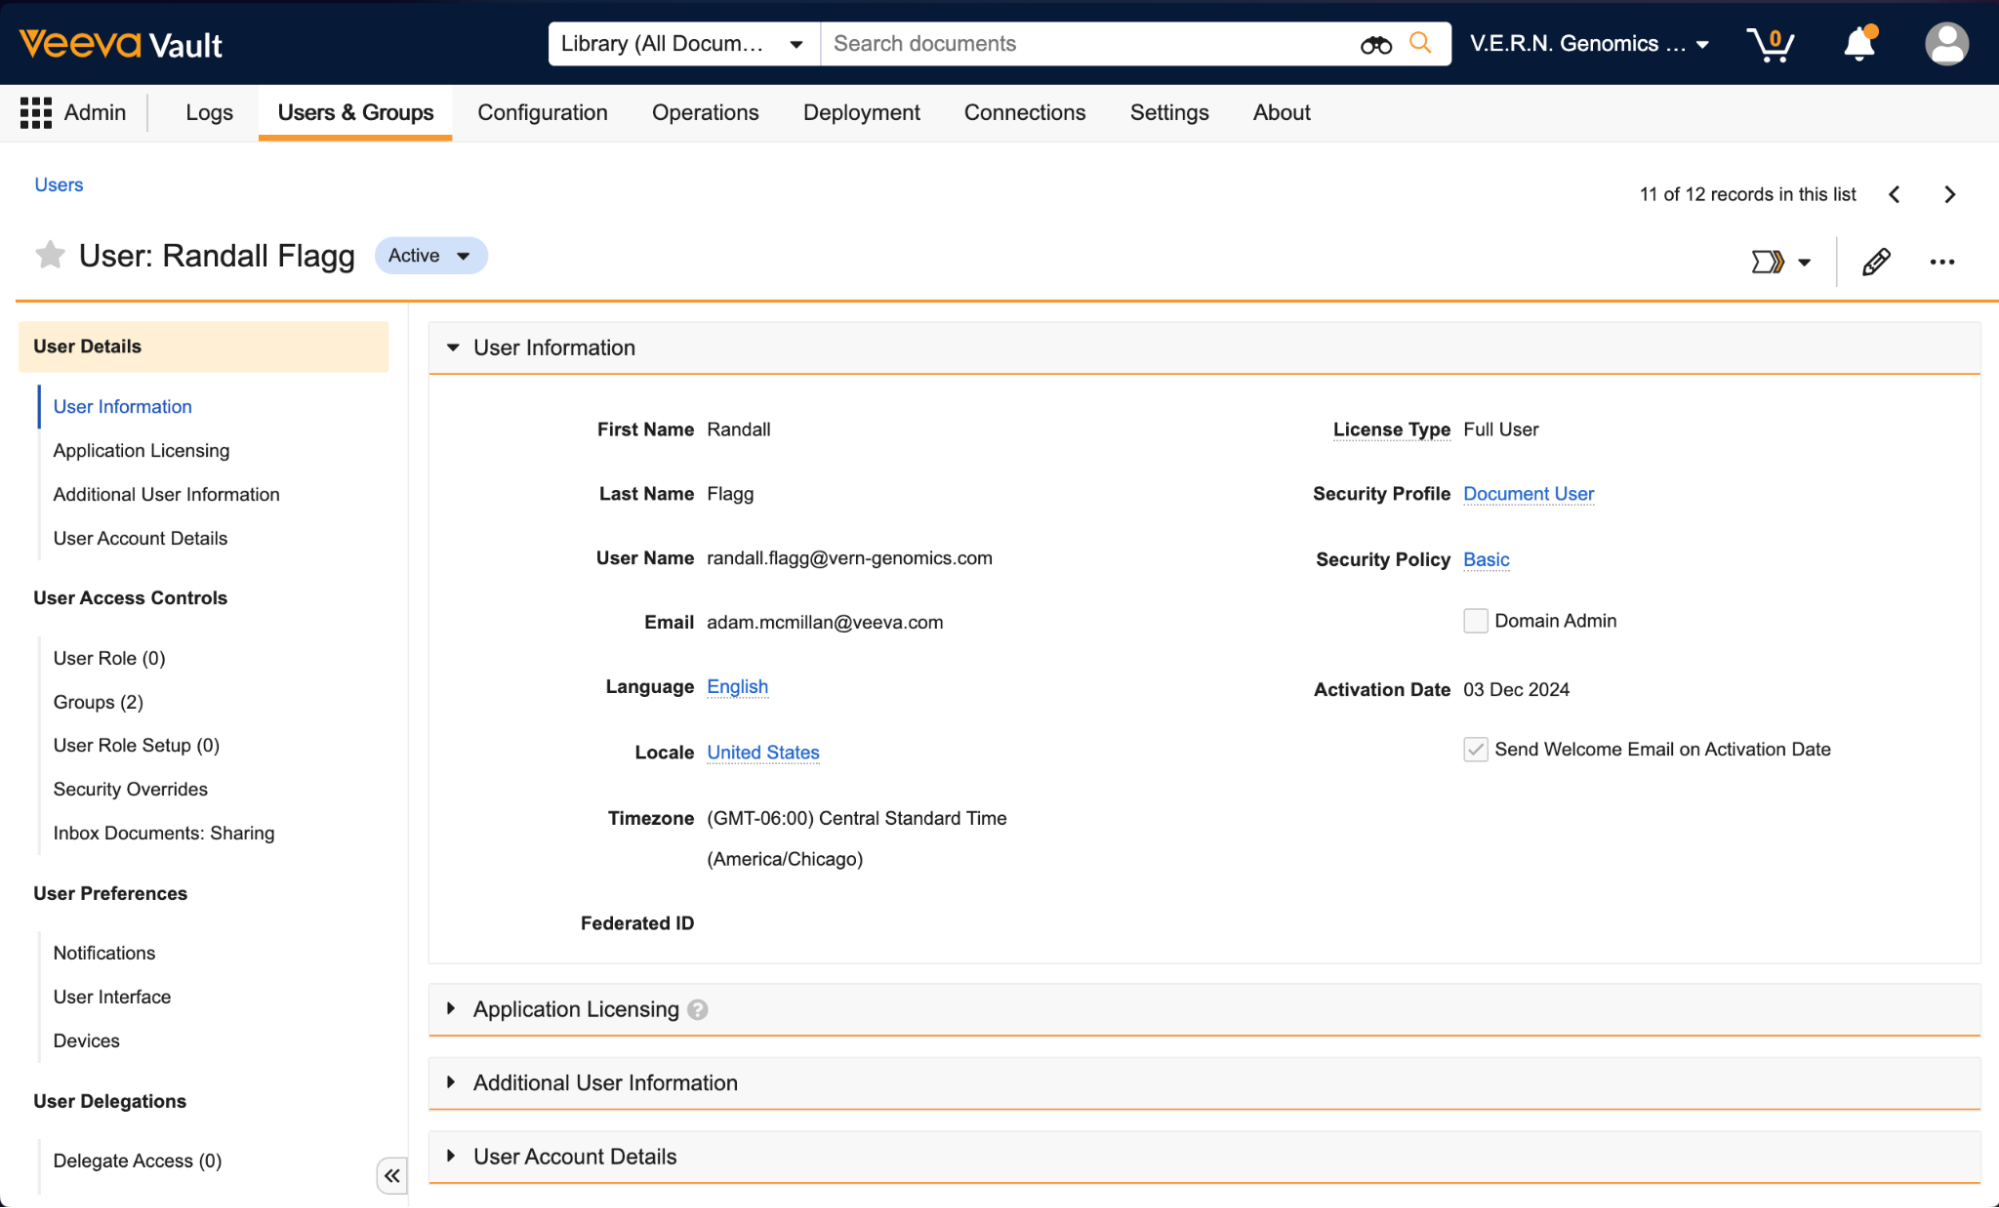Toggle the Domain Admin checkbox
Viewport: 1999px width, 1208px height.
pyautogui.click(x=1475, y=621)
